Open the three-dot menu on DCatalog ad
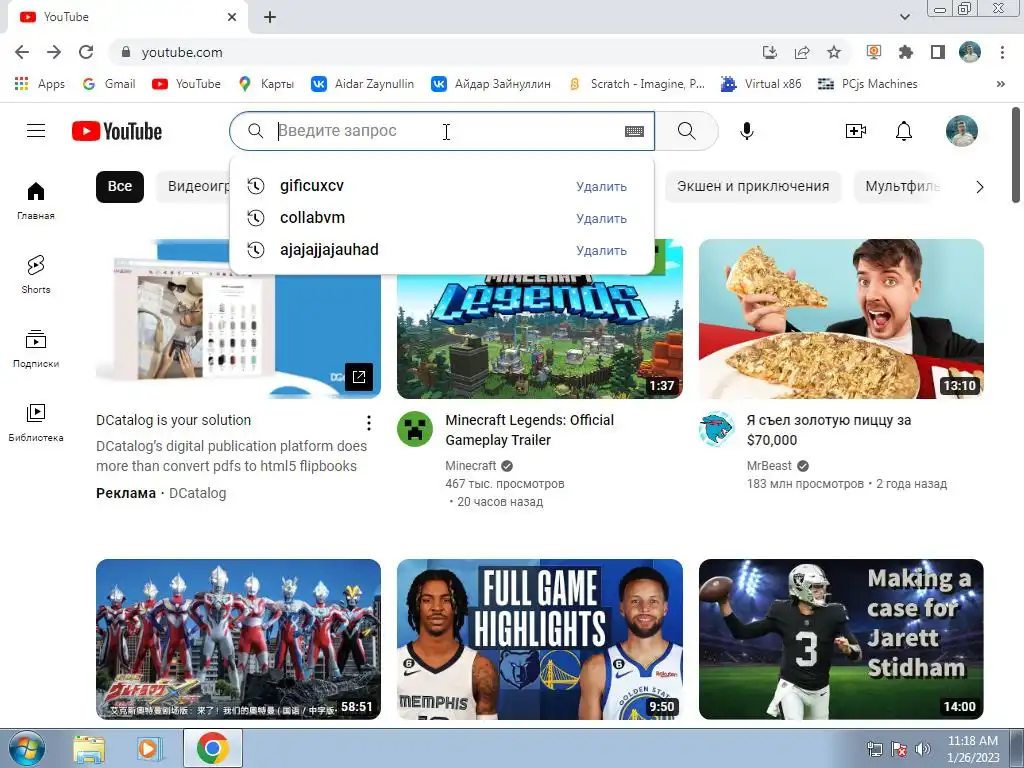This screenshot has height=768, width=1024. 369,423
